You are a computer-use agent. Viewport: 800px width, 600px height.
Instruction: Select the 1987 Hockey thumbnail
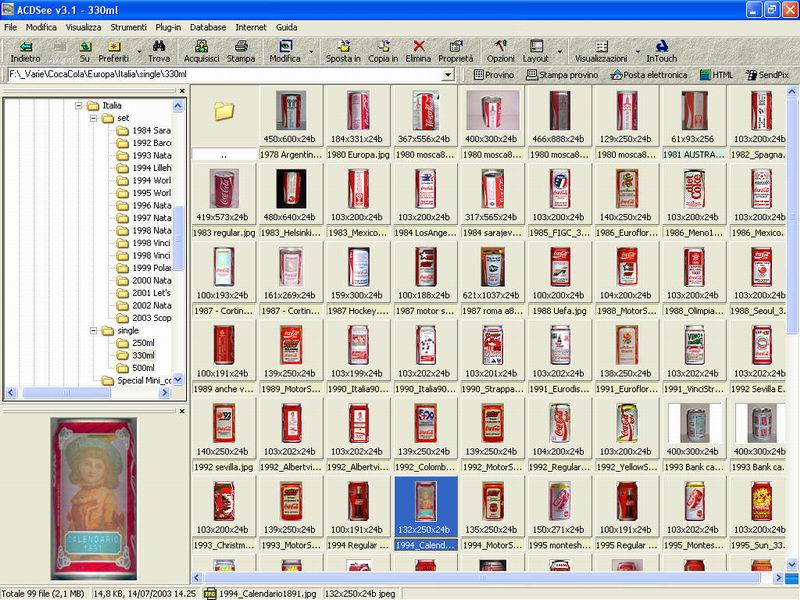[x=358, y=279]
